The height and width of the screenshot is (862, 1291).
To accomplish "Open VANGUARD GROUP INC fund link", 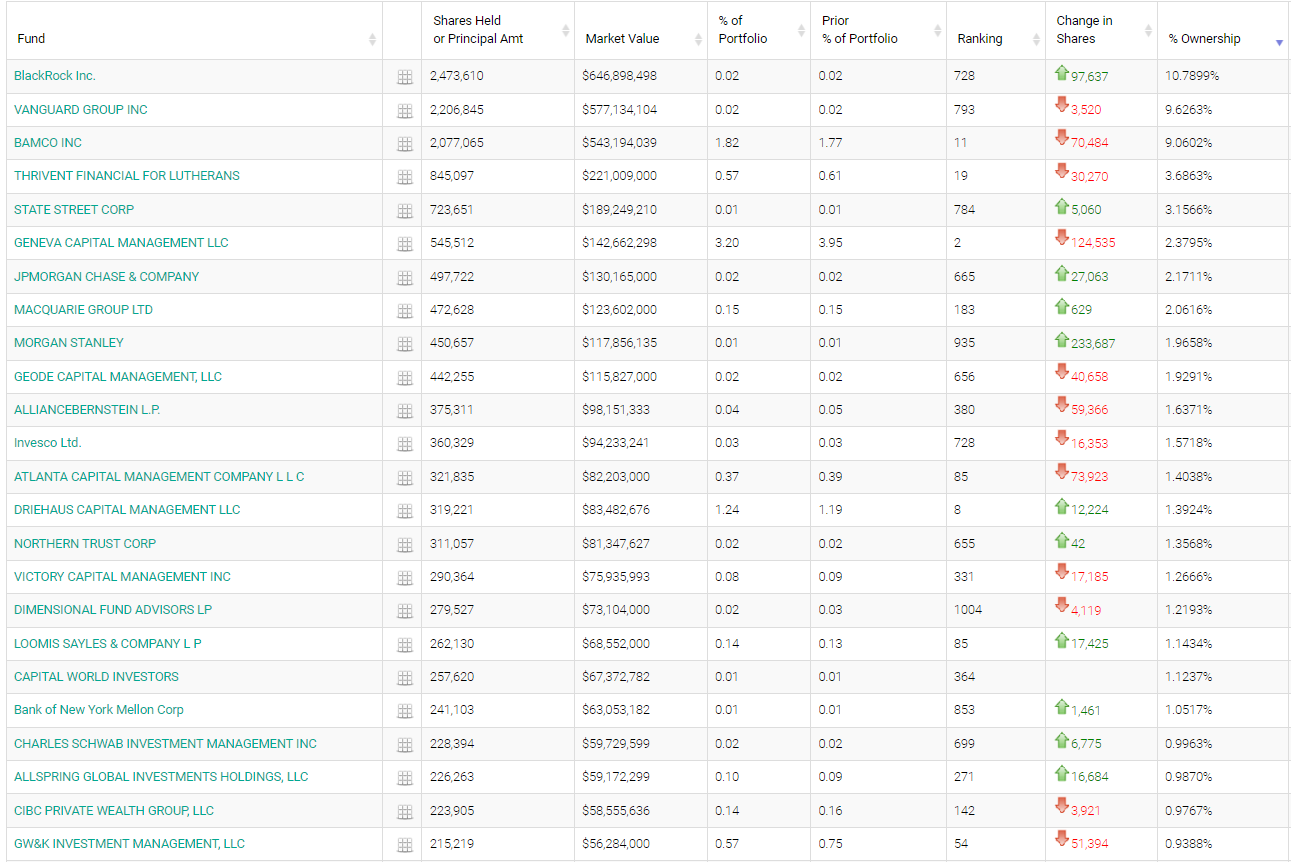I will coord(81,110).
